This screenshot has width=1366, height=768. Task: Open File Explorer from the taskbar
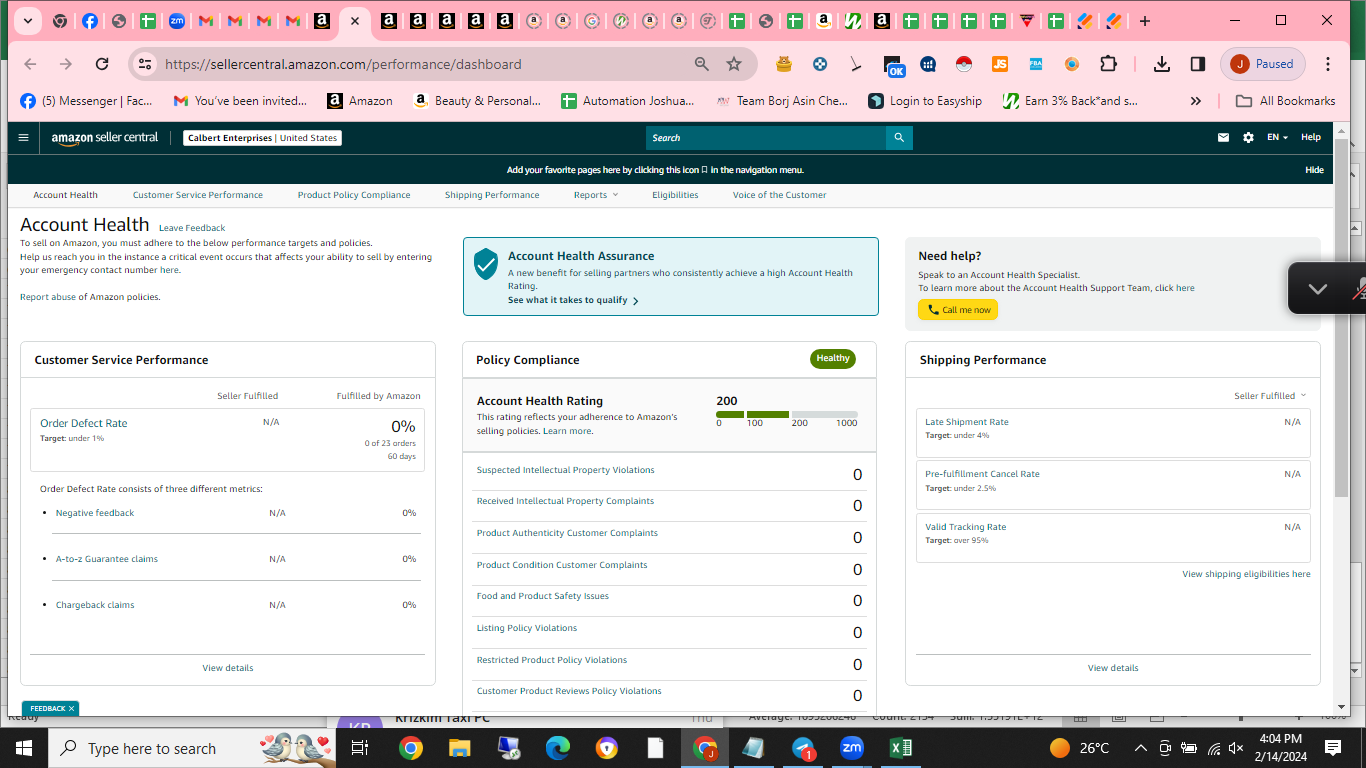click(459, 748)
